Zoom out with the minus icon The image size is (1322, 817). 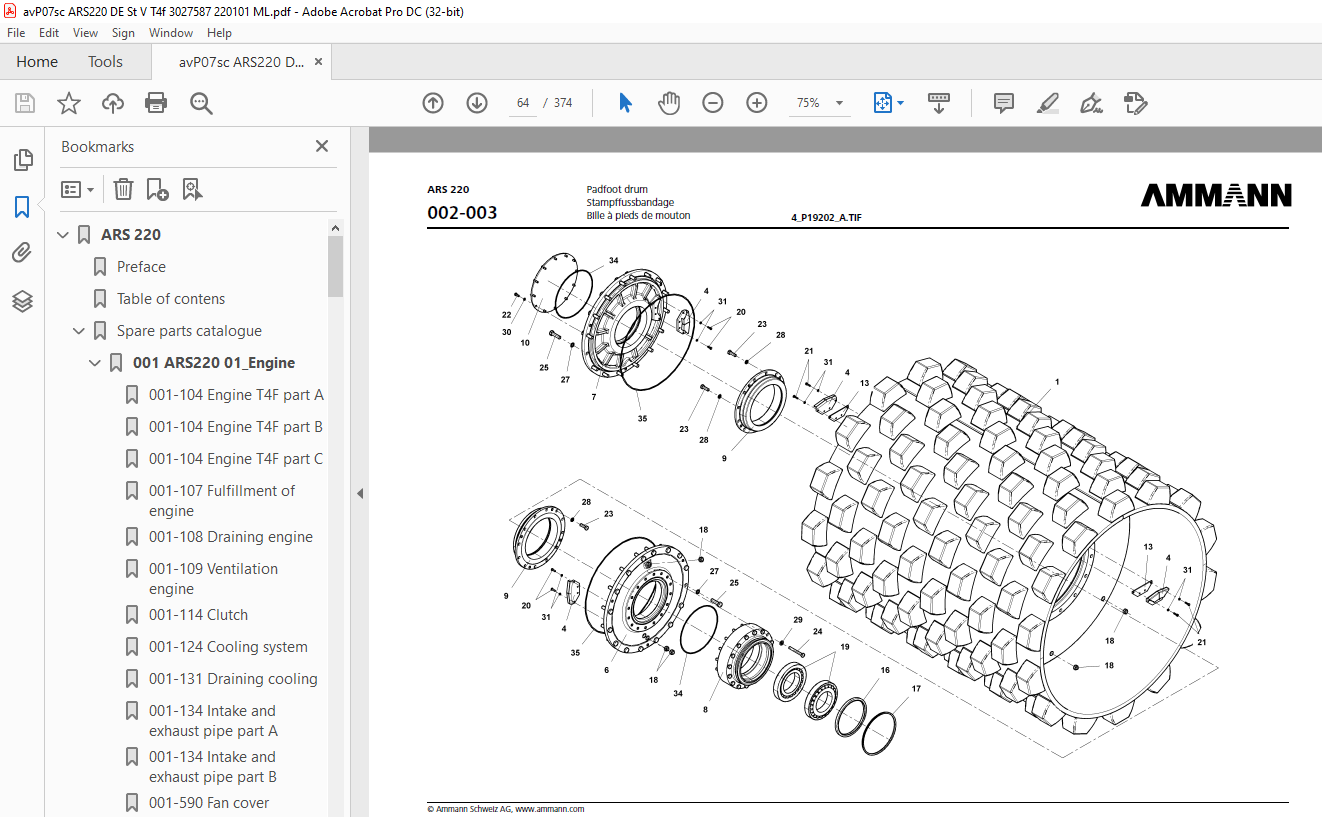coord(713,103)
